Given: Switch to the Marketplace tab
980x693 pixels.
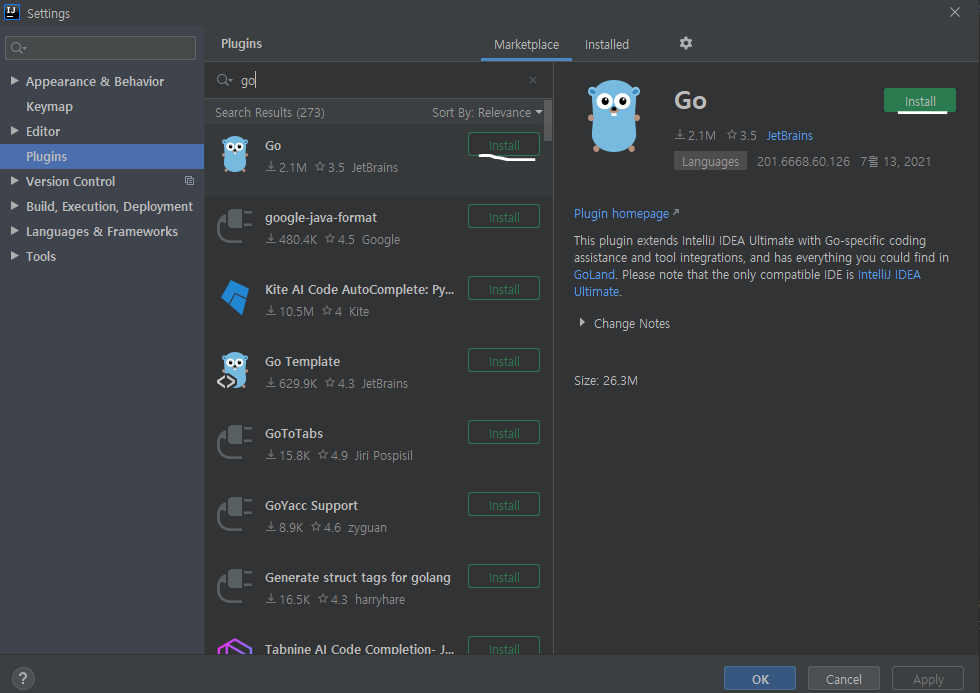Looking at the screenshot, I should pyautogui.click(x=526, y=44).
